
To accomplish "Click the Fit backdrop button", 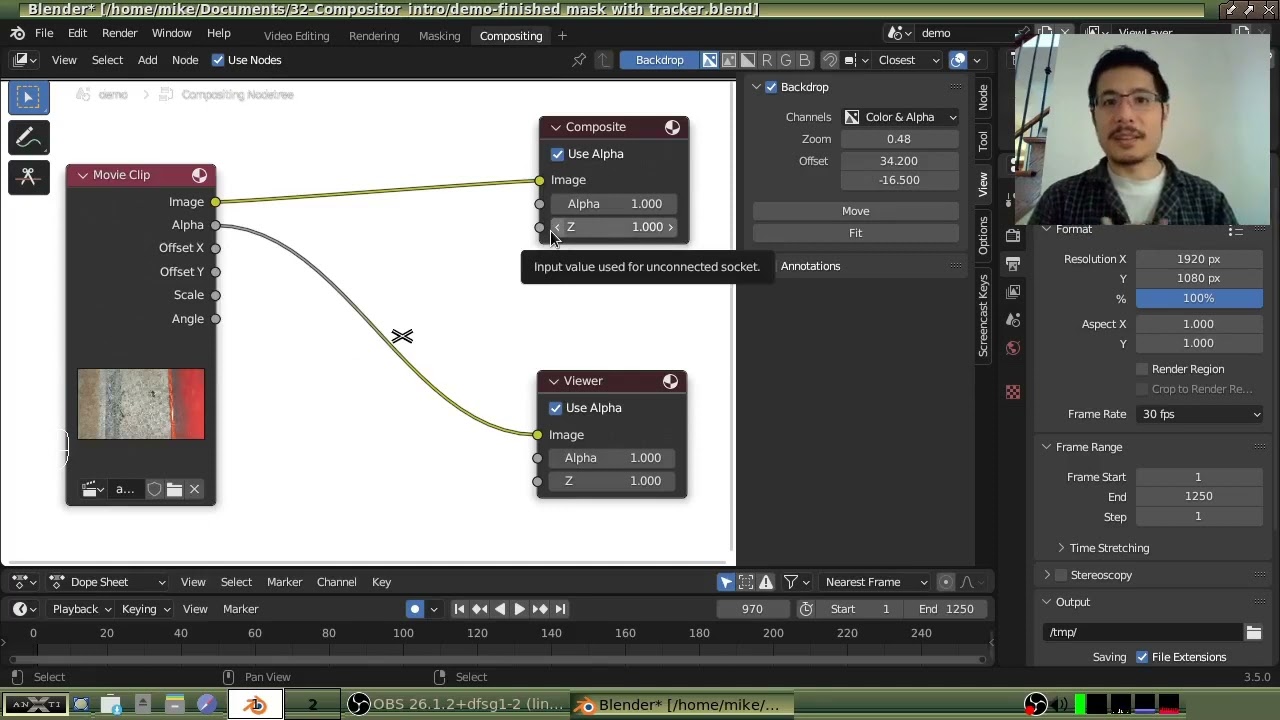I will (x=855, y=233).
